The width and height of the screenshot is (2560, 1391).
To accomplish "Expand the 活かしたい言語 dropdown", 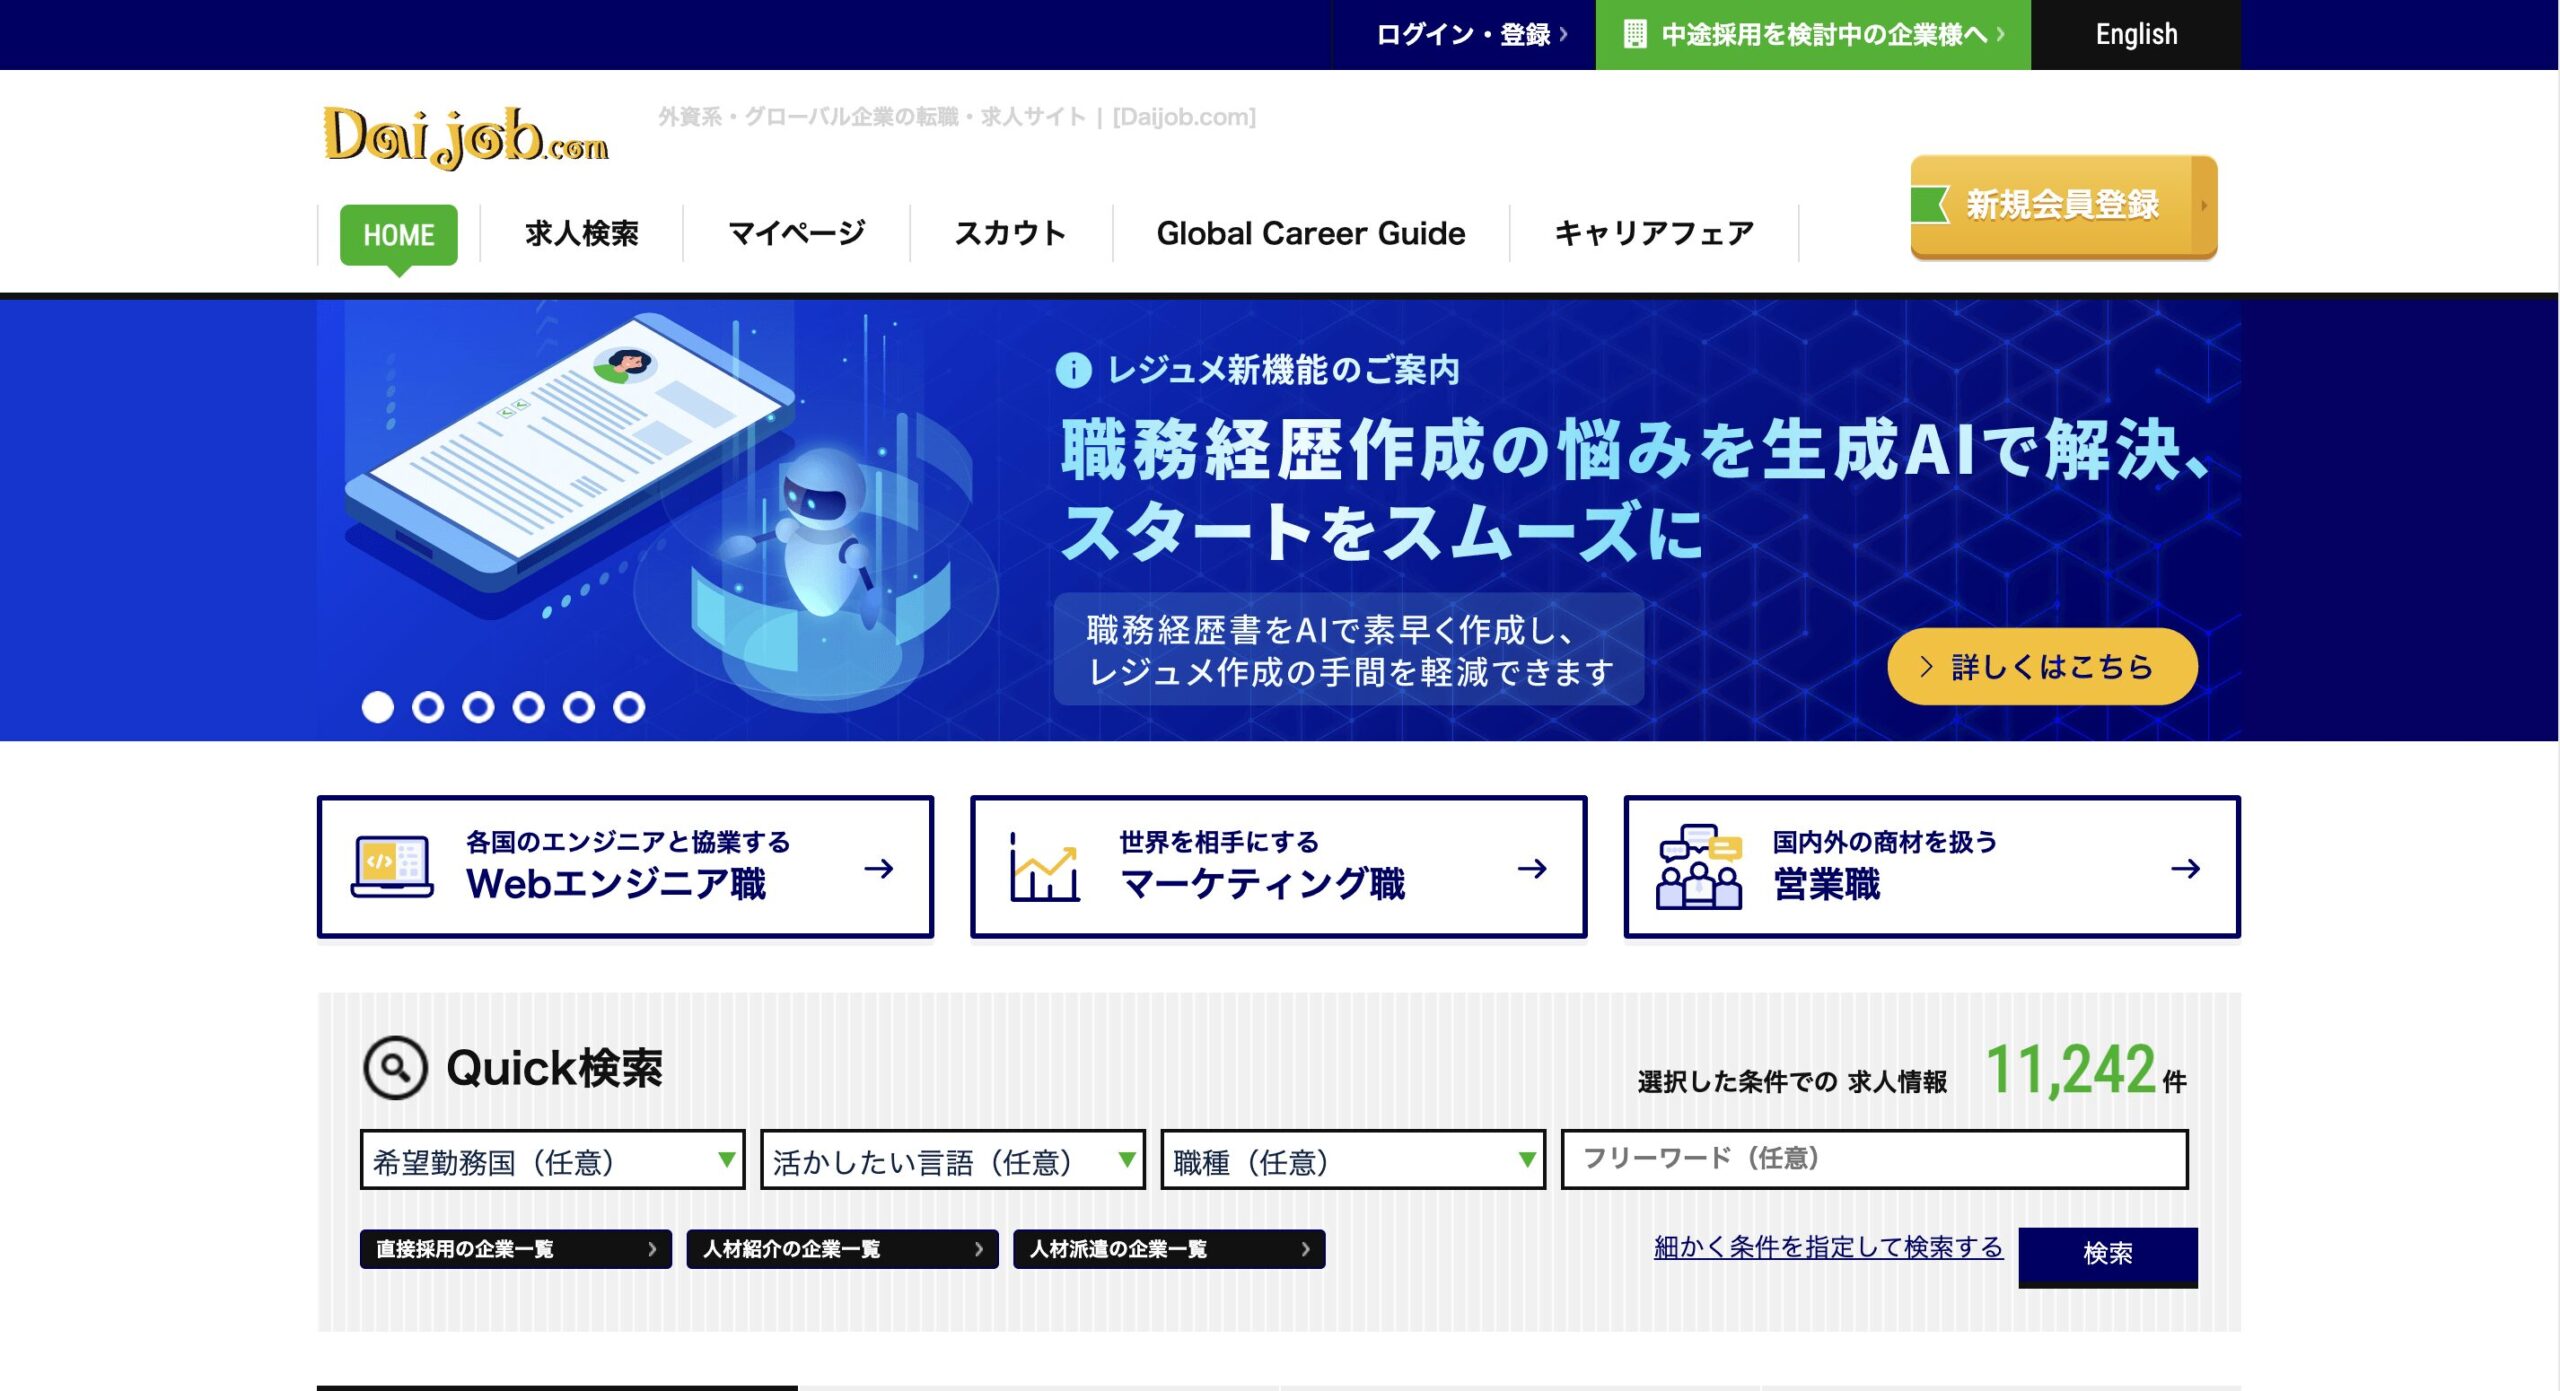I will click(x=952, y=1160).
